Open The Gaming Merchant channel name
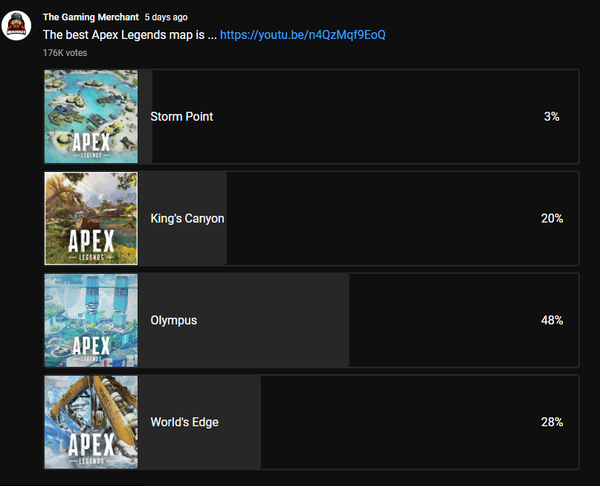This screenshot has height=486, width=600. [91, 17]
